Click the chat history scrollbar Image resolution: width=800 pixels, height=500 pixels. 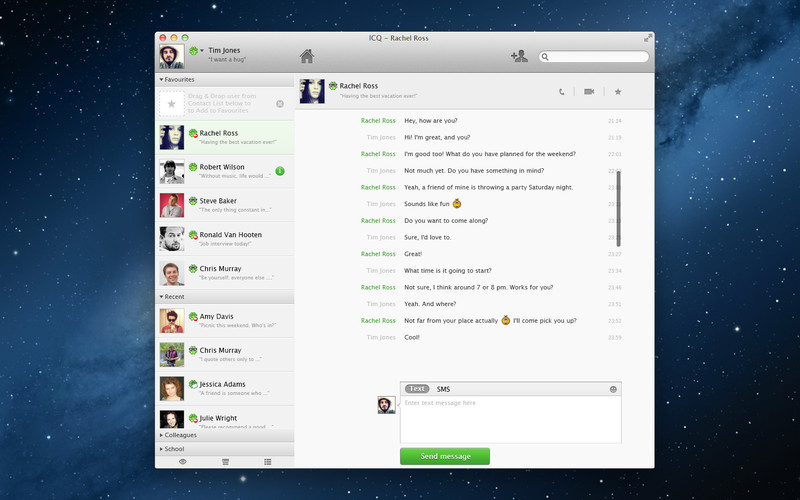[618, 209]
